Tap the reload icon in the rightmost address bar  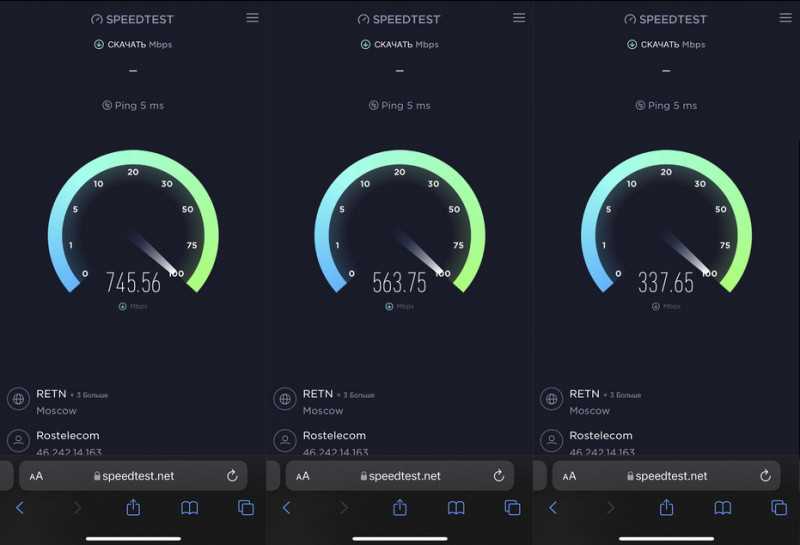pos(765,476)
